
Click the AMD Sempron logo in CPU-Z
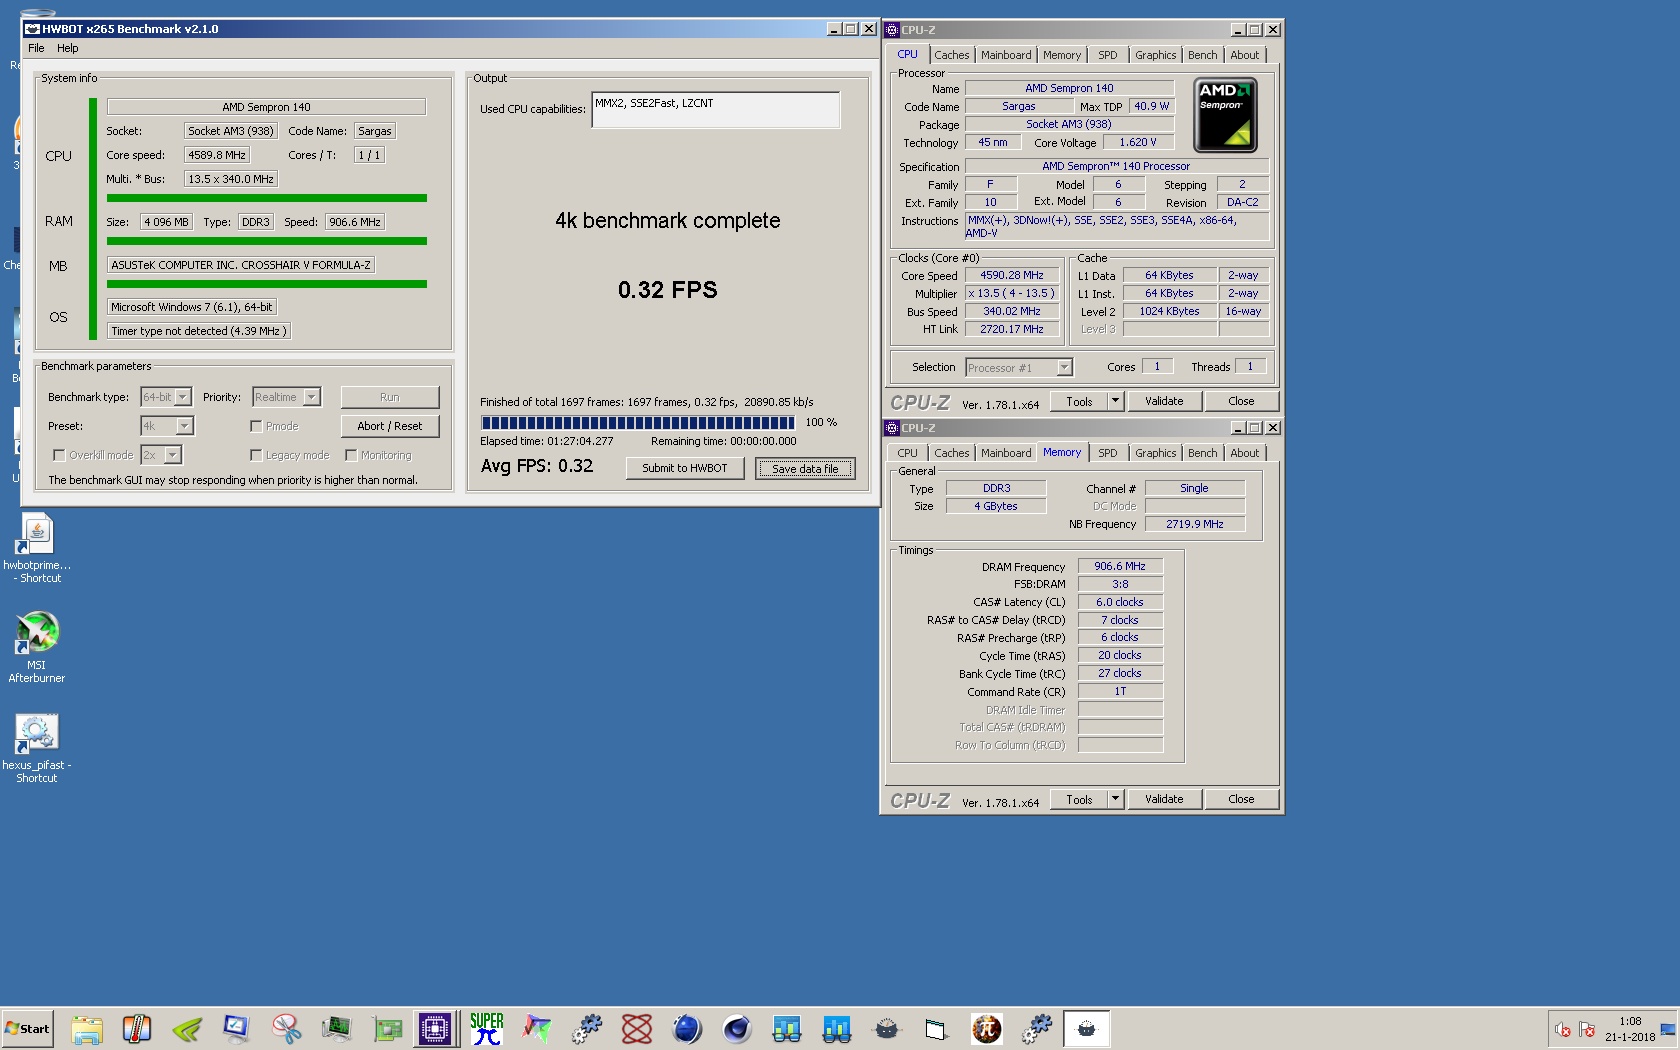pos(1226,115)
